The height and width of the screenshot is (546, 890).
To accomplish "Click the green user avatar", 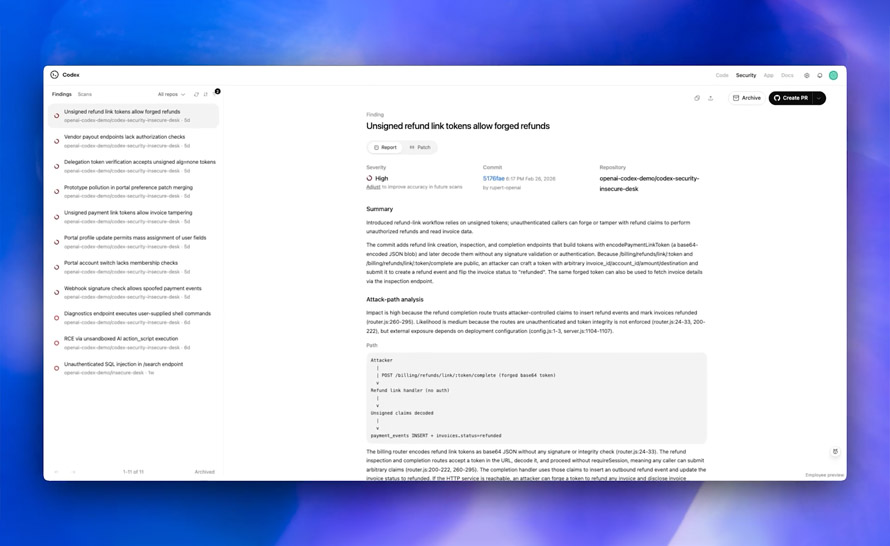I will pos(833,75).
